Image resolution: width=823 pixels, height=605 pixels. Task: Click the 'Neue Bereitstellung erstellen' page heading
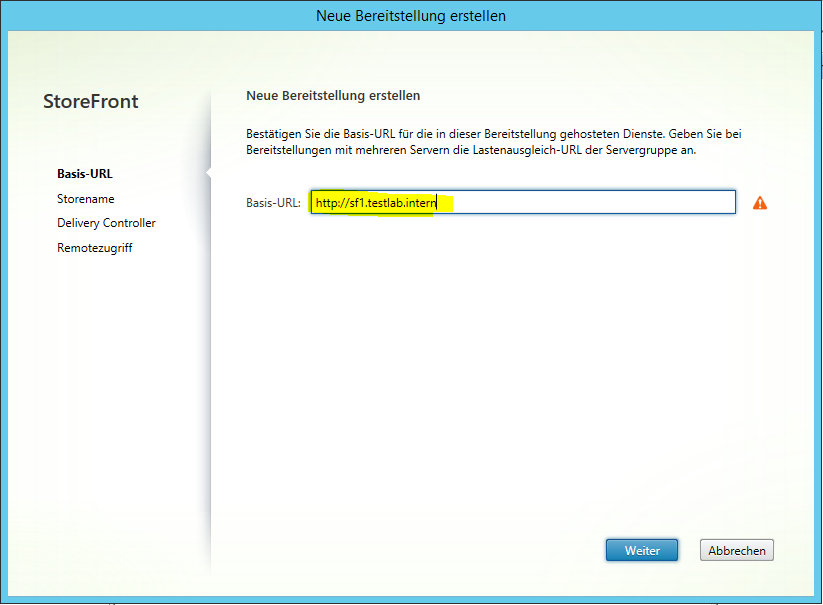(333, 95)
